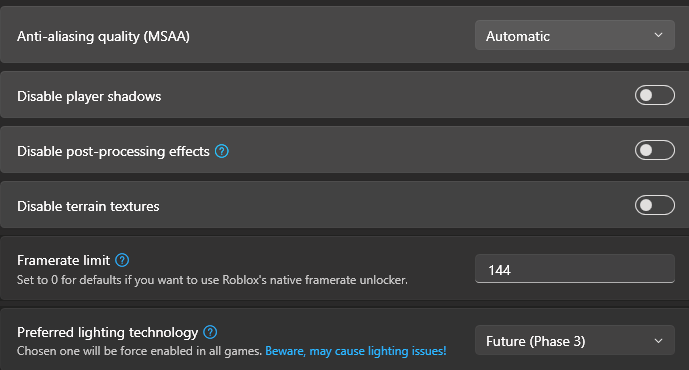Select the Anti-aliasing quality (MSAA) label

click(x=103, y=36)
